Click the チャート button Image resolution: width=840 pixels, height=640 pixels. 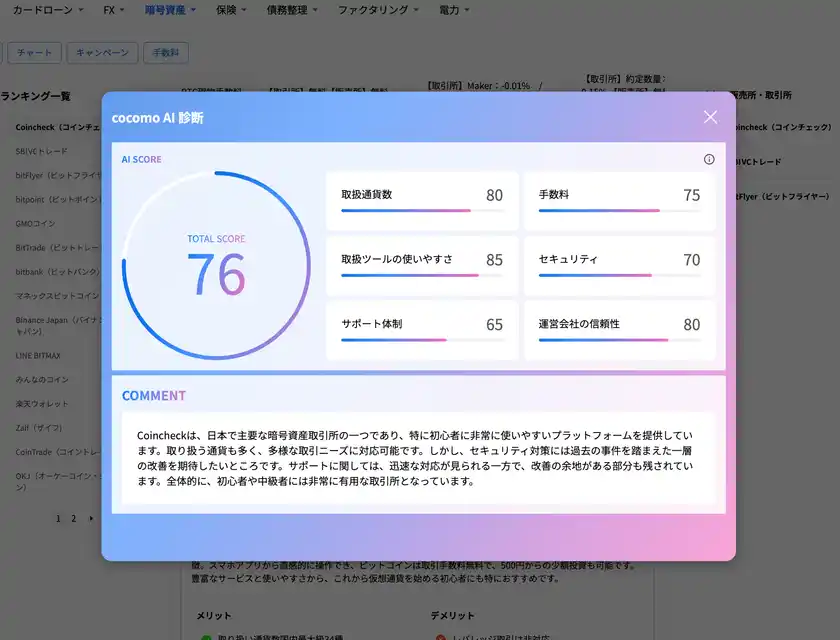34,53
